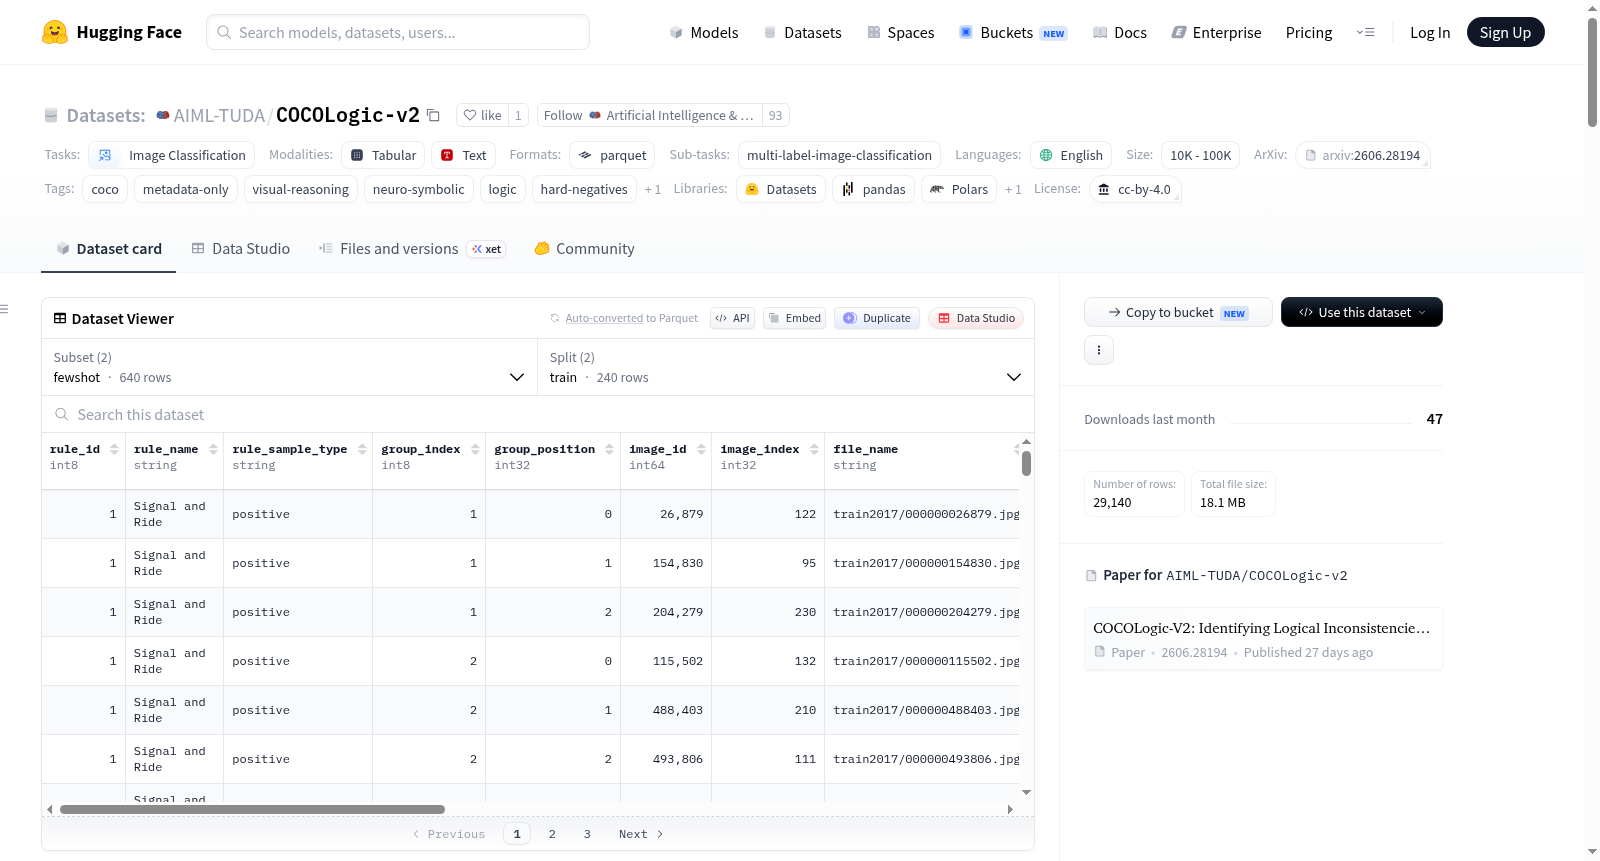Like the COCOLogic-v2 dataset
1600x861 pixels.
482,115
